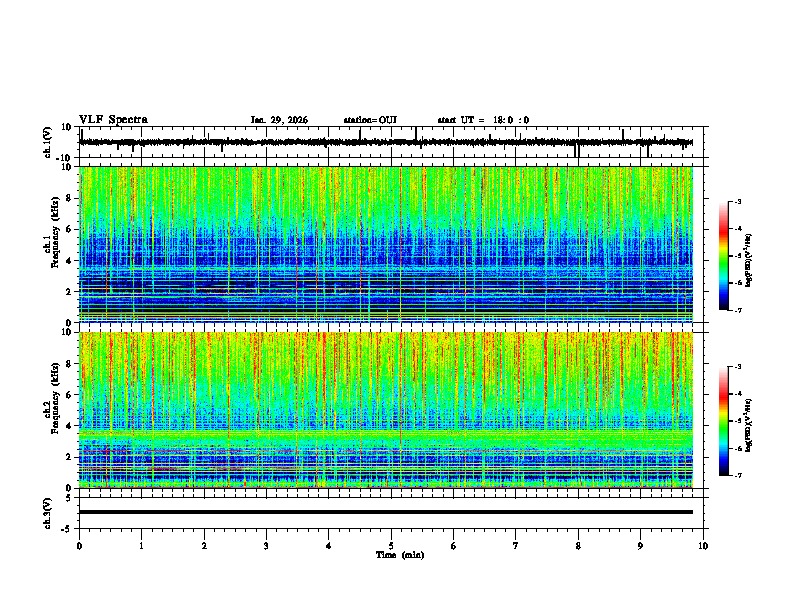Click the ch.1 "Frequency (kHz)" axis label
This screenshot has height=612, width=792.
[x=56, y=232]
